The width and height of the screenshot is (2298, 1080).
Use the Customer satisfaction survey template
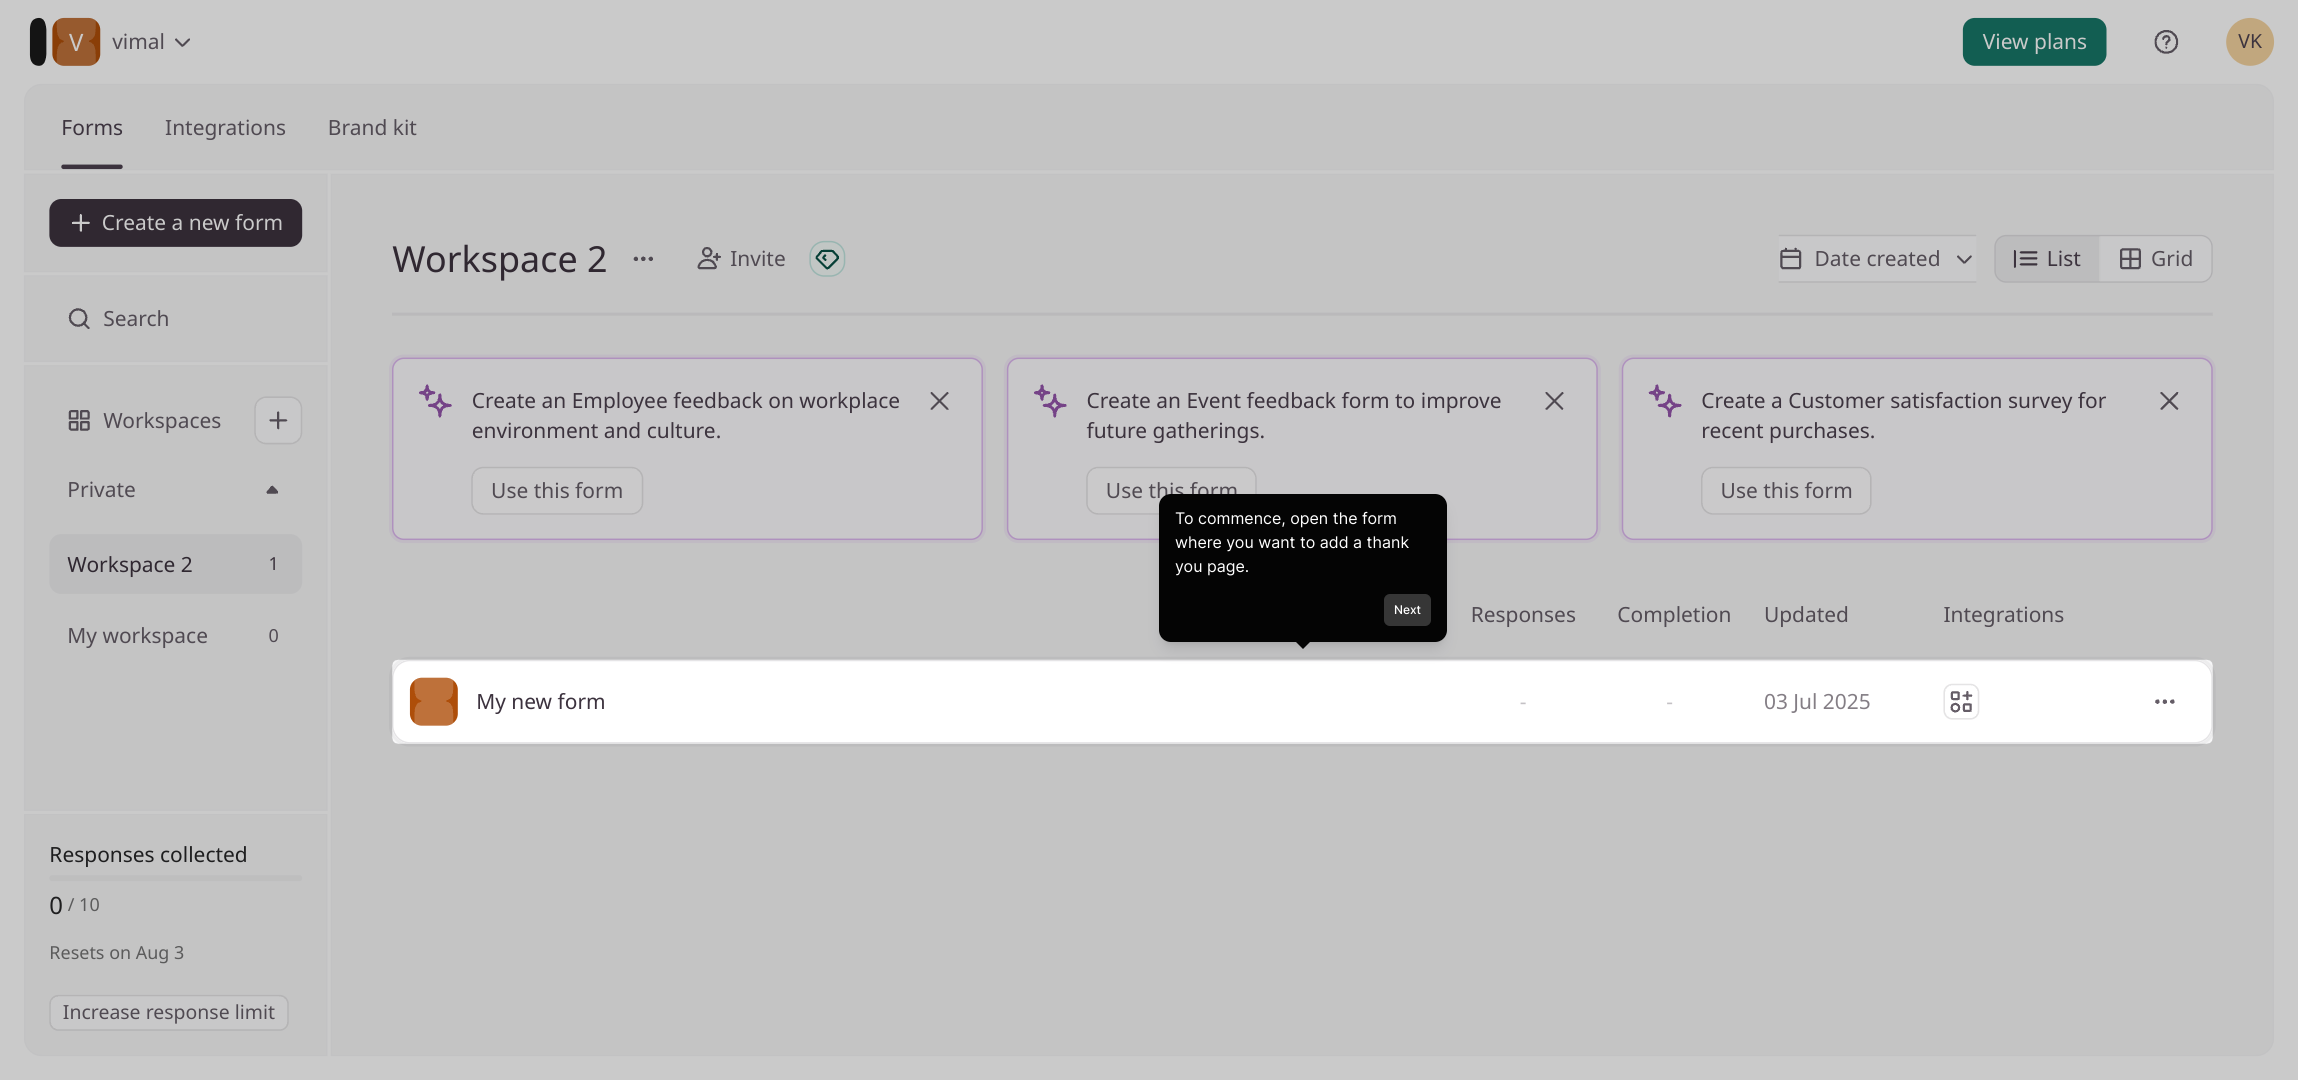pos(1786,491)
